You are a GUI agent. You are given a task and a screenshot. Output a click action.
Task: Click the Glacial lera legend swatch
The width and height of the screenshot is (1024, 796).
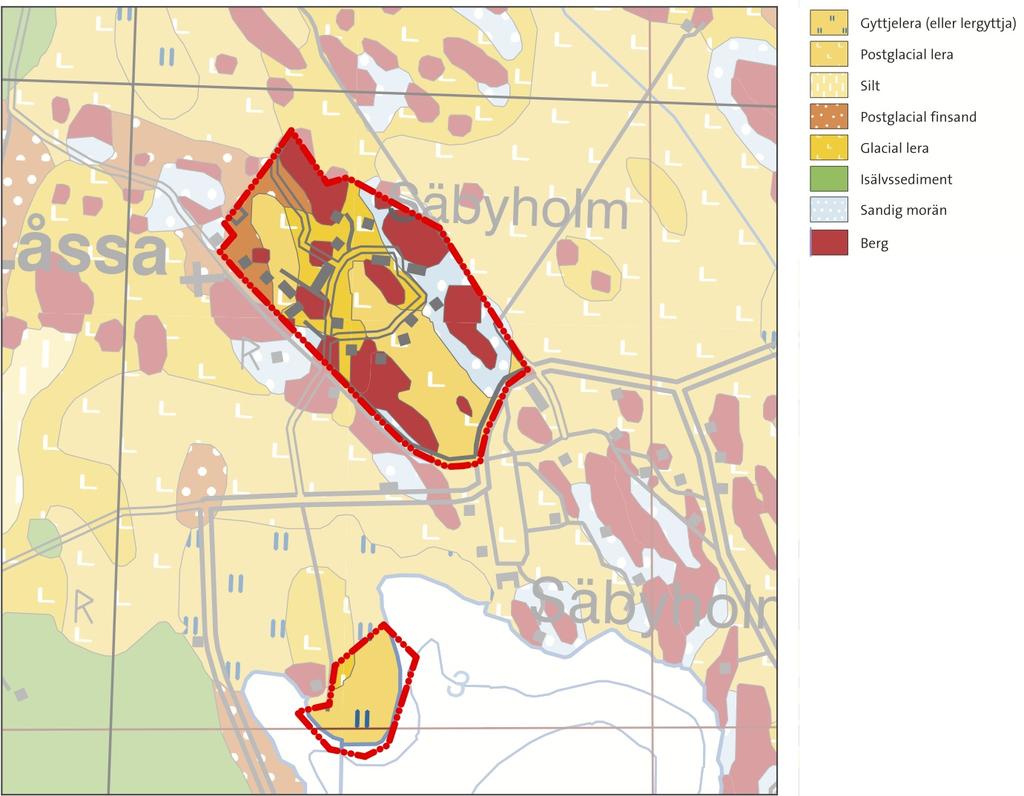click(x=829, y=148)
